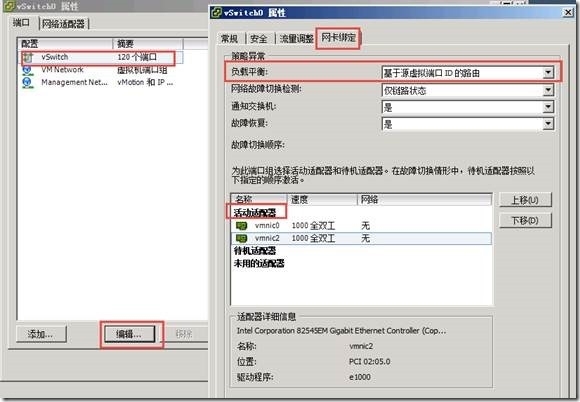Click the 摘要 column header
Viewport: 580px width, 402px height.
coord(148,44)
